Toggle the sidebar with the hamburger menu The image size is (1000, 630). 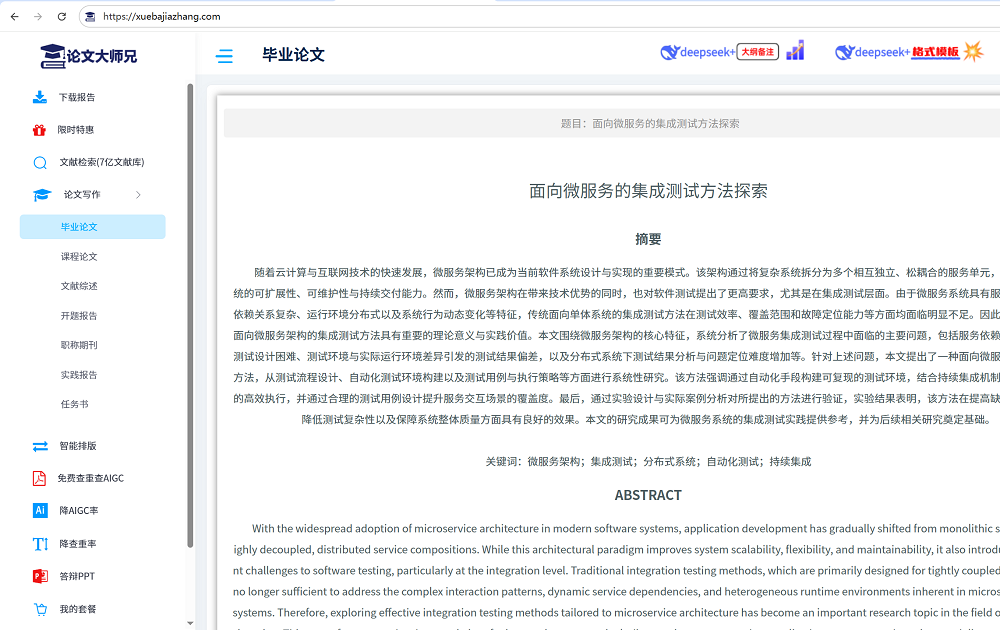point(224,56)
